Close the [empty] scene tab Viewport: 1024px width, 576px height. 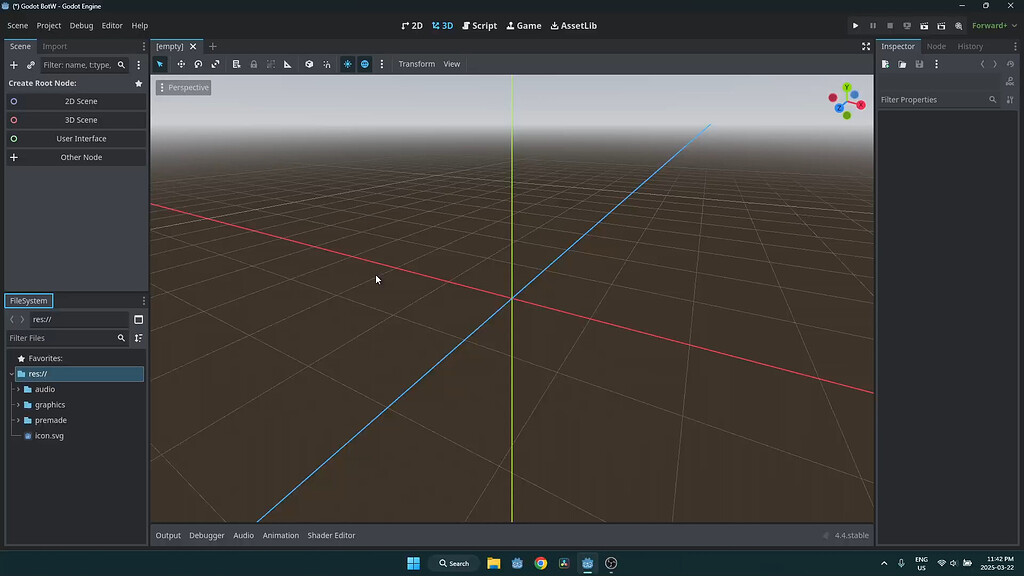[193, 46]
